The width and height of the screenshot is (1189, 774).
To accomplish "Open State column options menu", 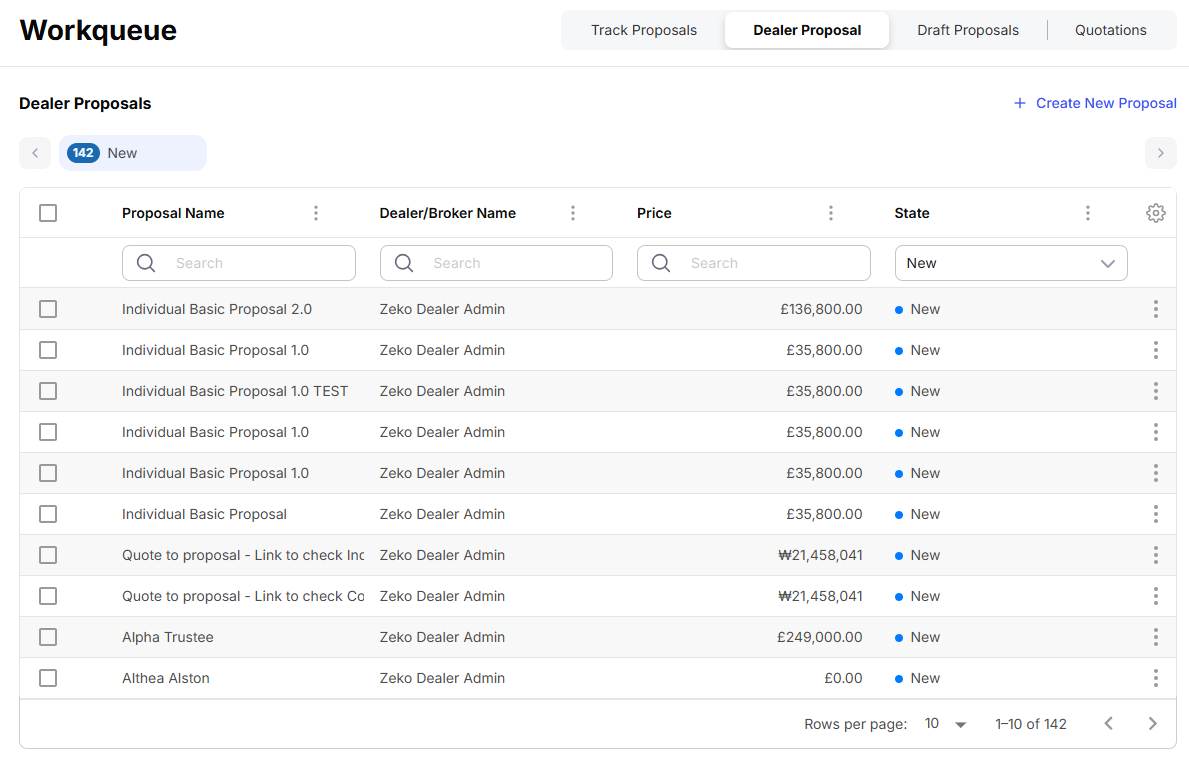I will (1088, 213).
